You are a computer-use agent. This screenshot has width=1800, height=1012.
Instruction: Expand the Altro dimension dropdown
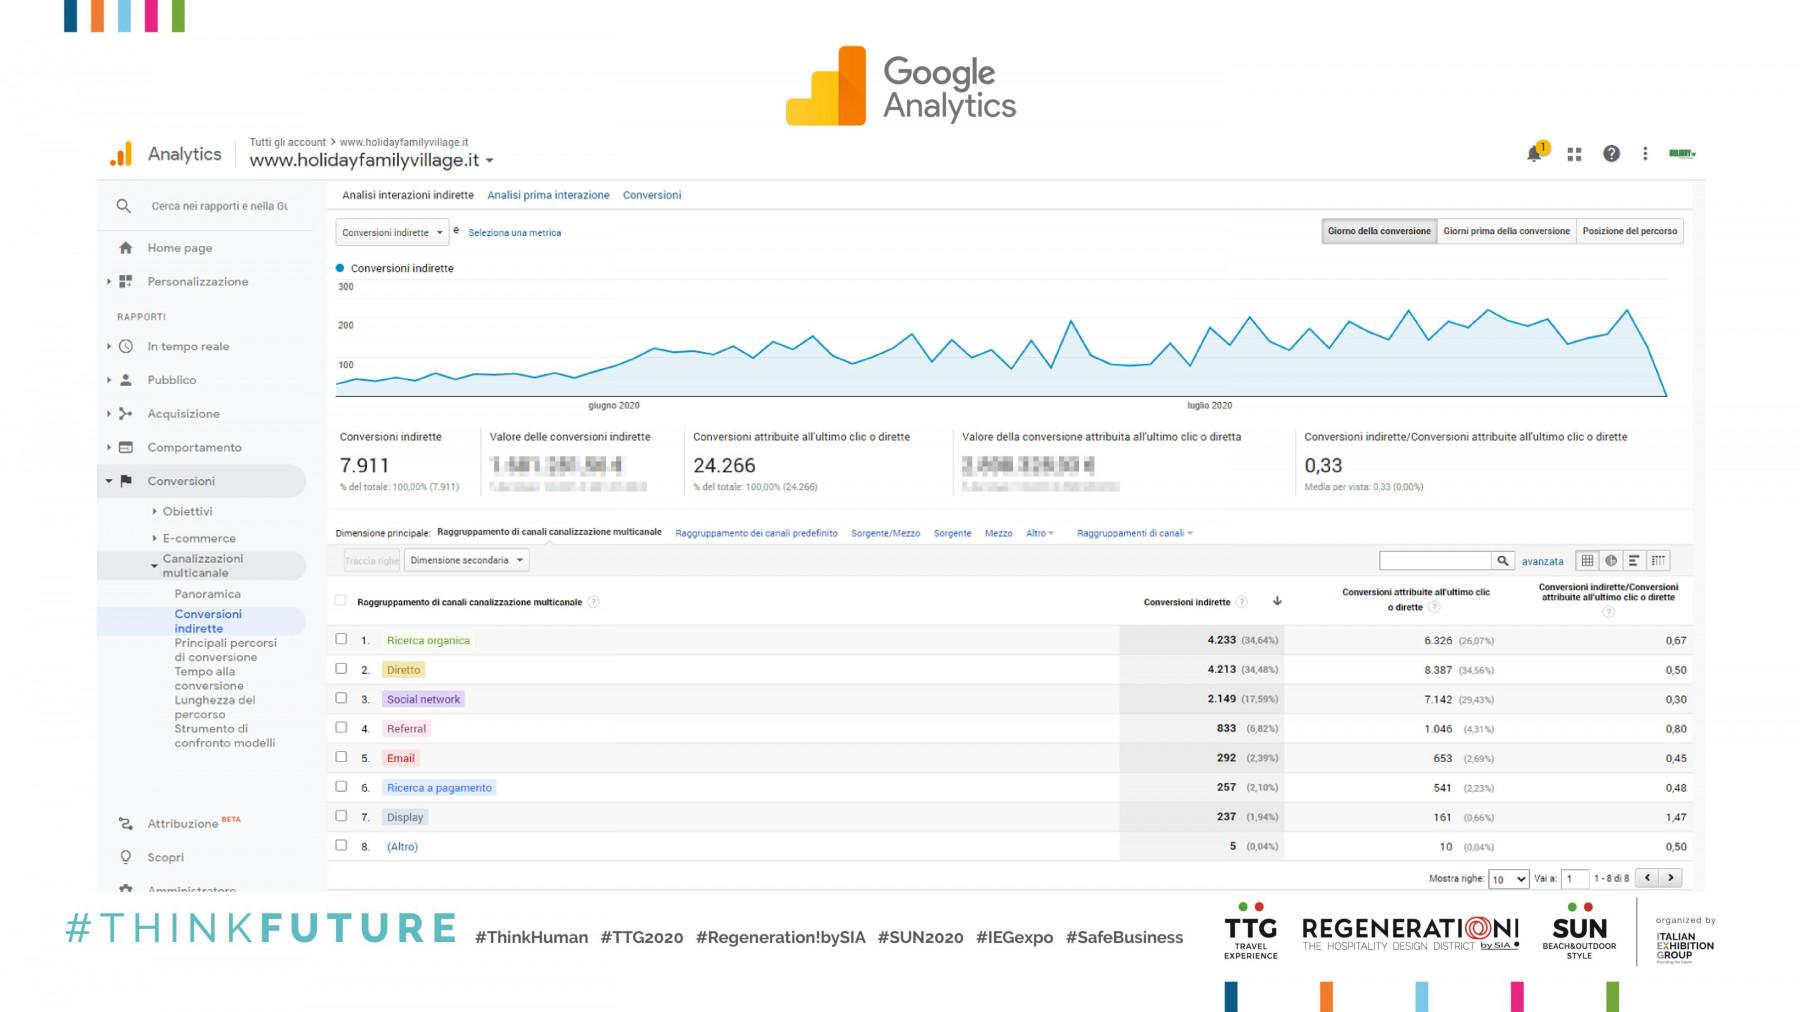click(x=1040, y=533)
